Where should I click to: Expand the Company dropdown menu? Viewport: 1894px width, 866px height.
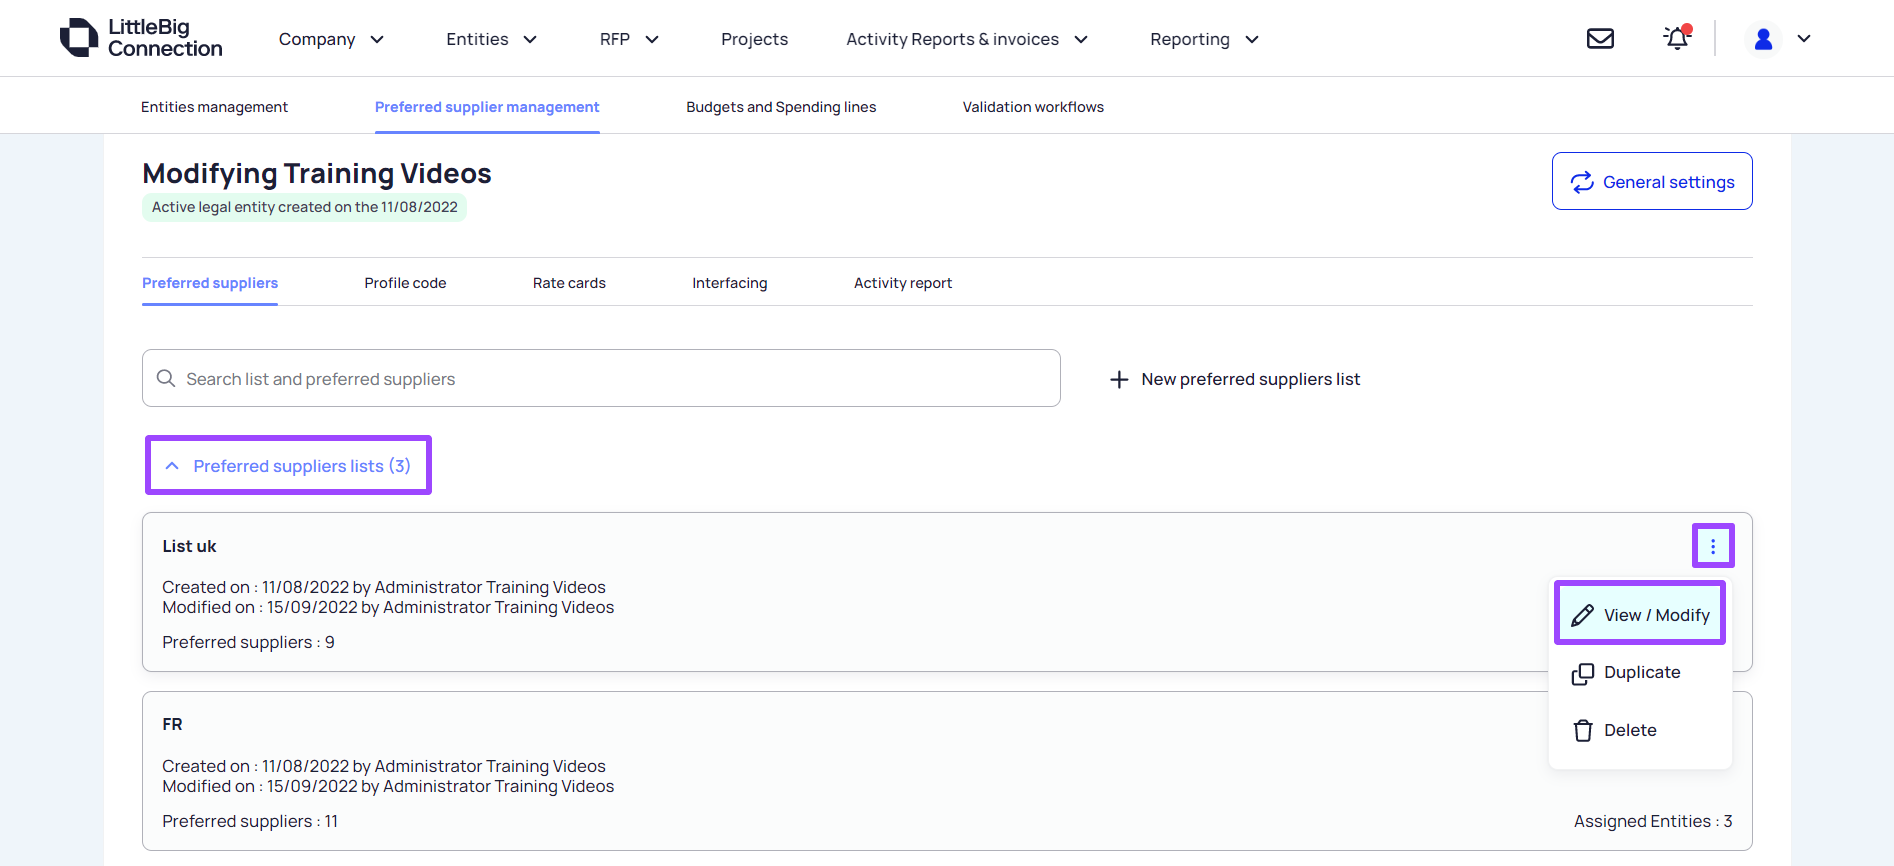(x=331, y=39)
